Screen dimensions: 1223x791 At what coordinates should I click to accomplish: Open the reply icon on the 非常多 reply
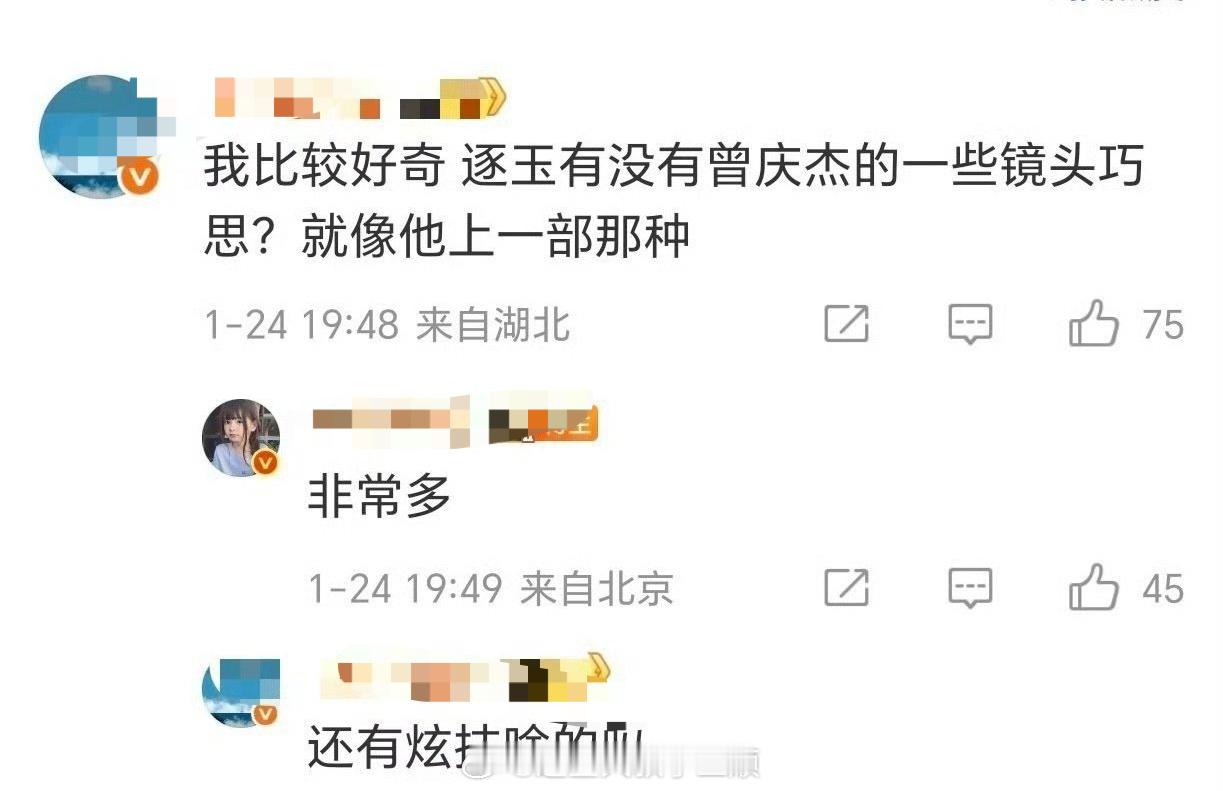tap(969, 588)
